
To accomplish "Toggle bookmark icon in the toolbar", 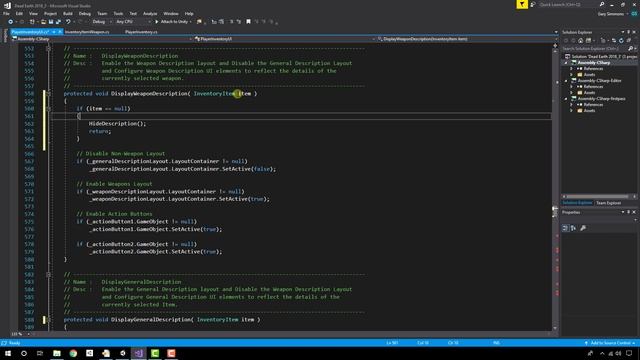I will point(248,22).
